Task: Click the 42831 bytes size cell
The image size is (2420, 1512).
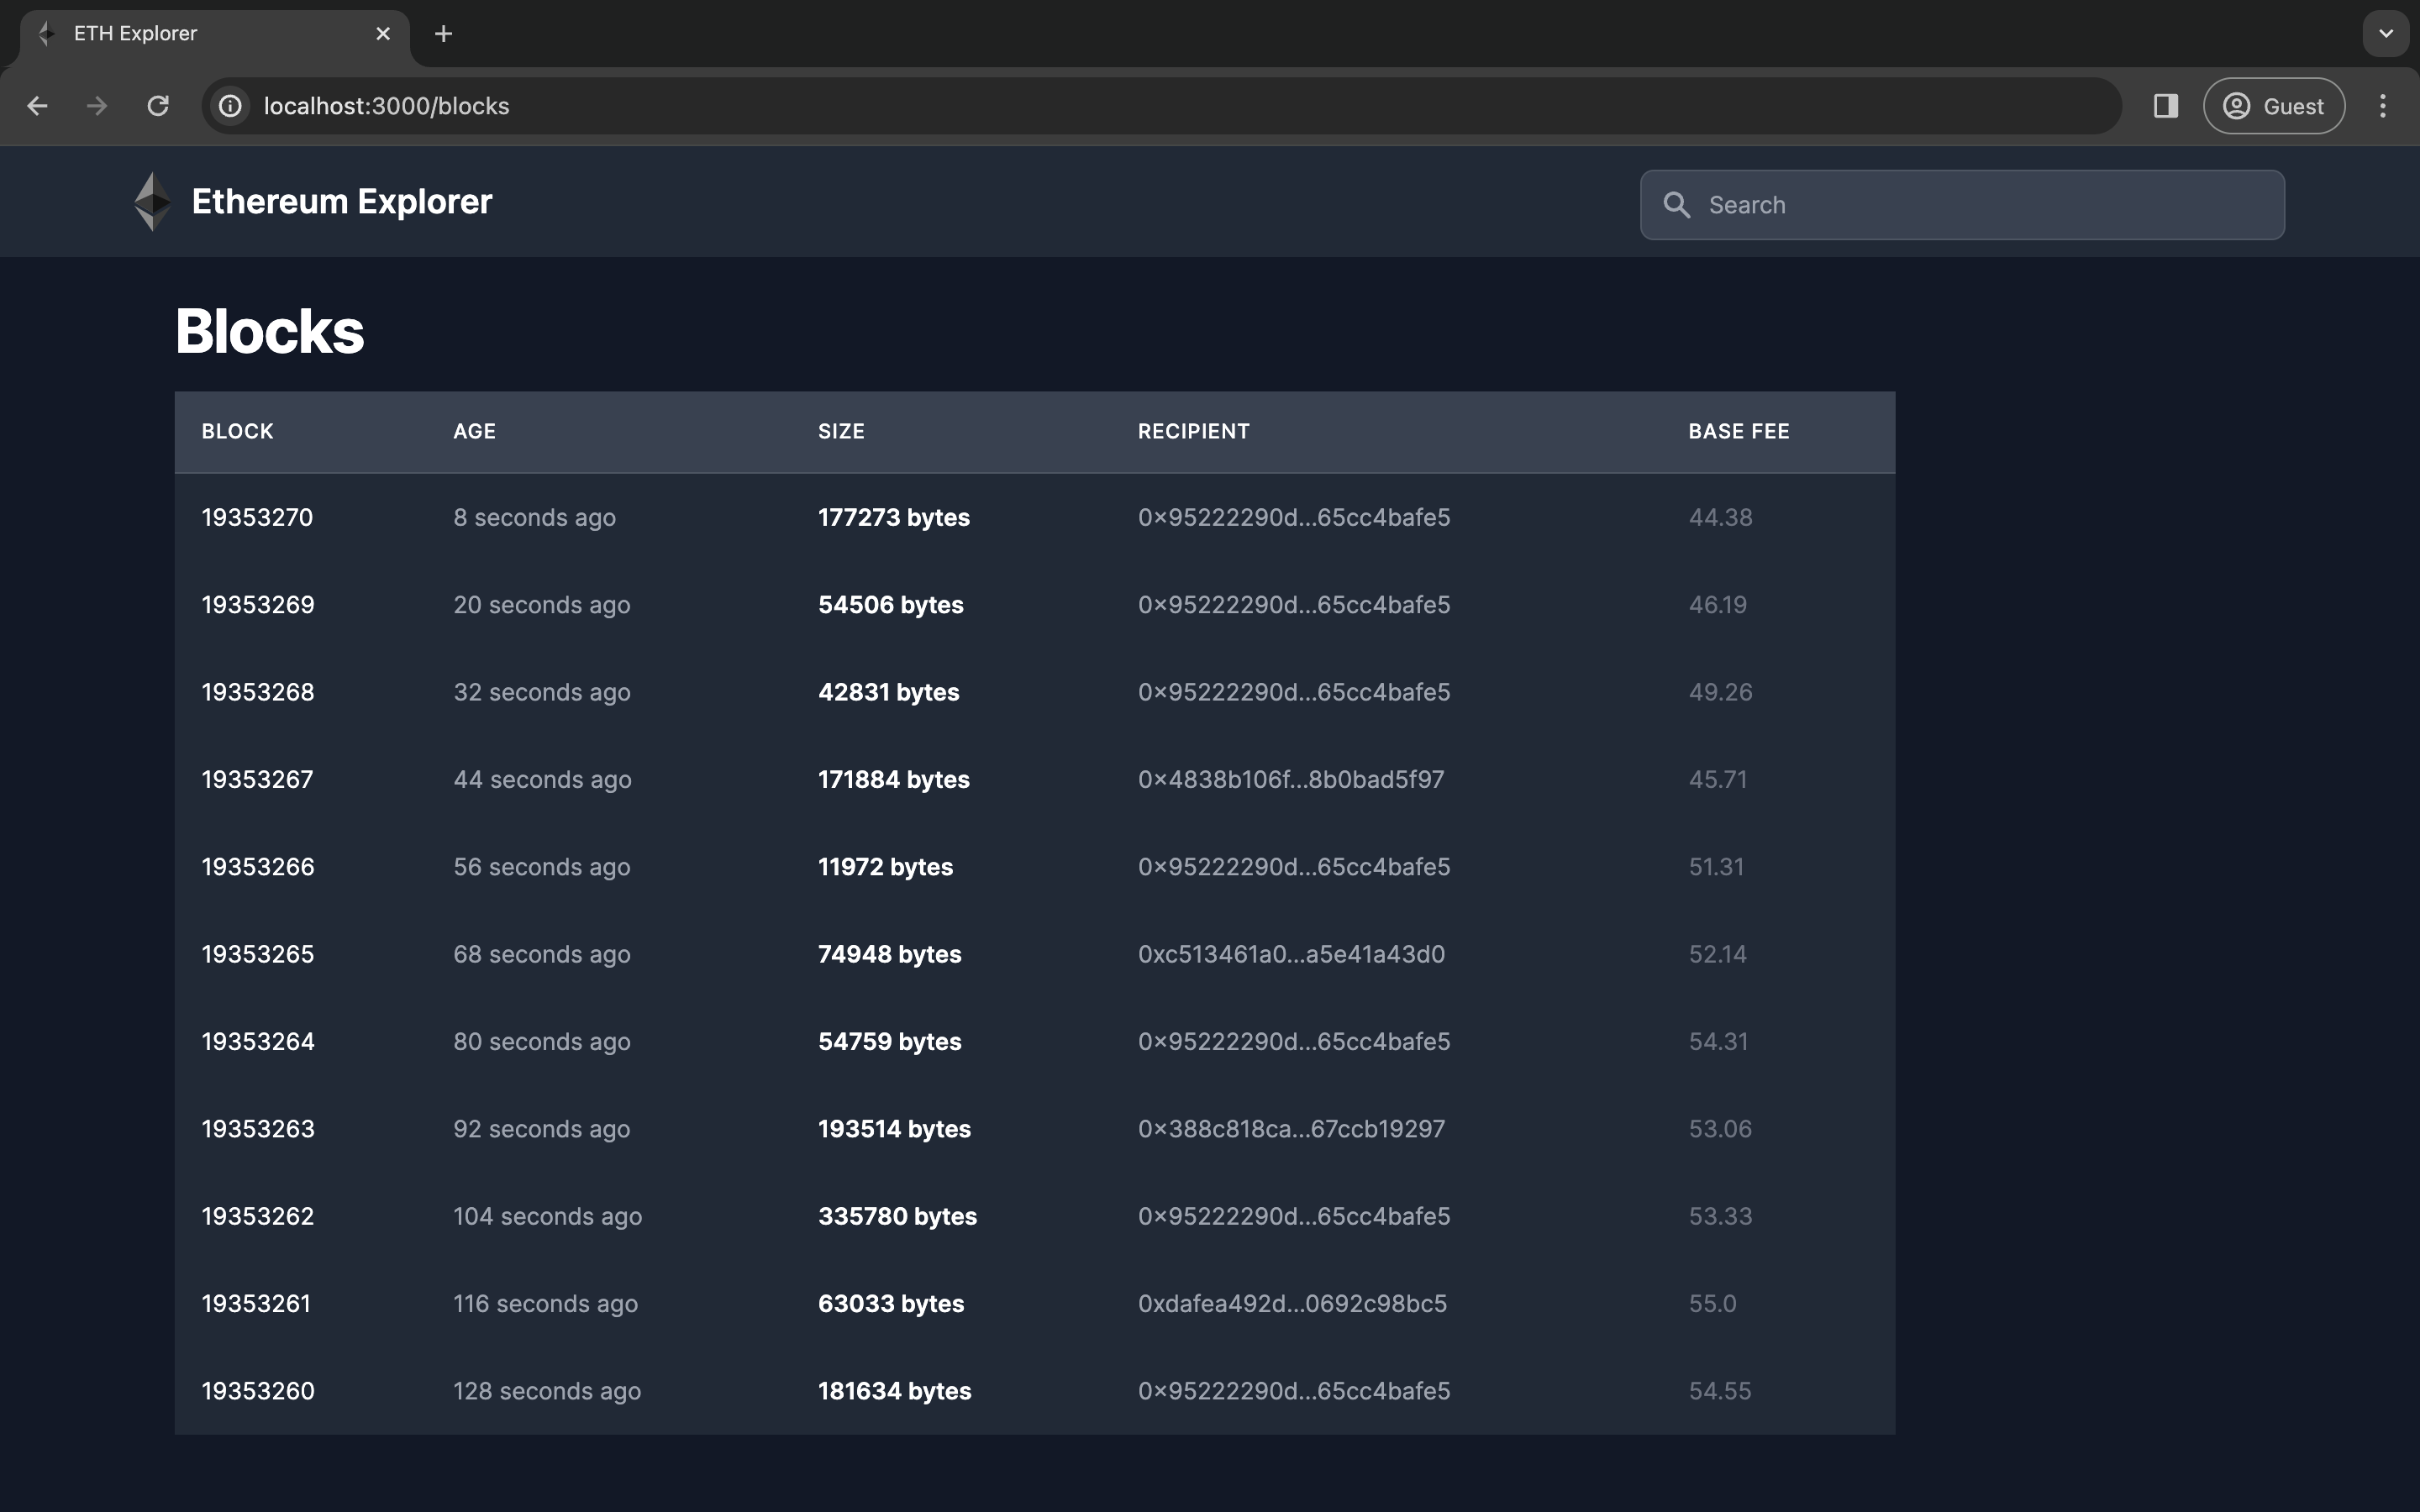Action: click(x=889, y=692)
